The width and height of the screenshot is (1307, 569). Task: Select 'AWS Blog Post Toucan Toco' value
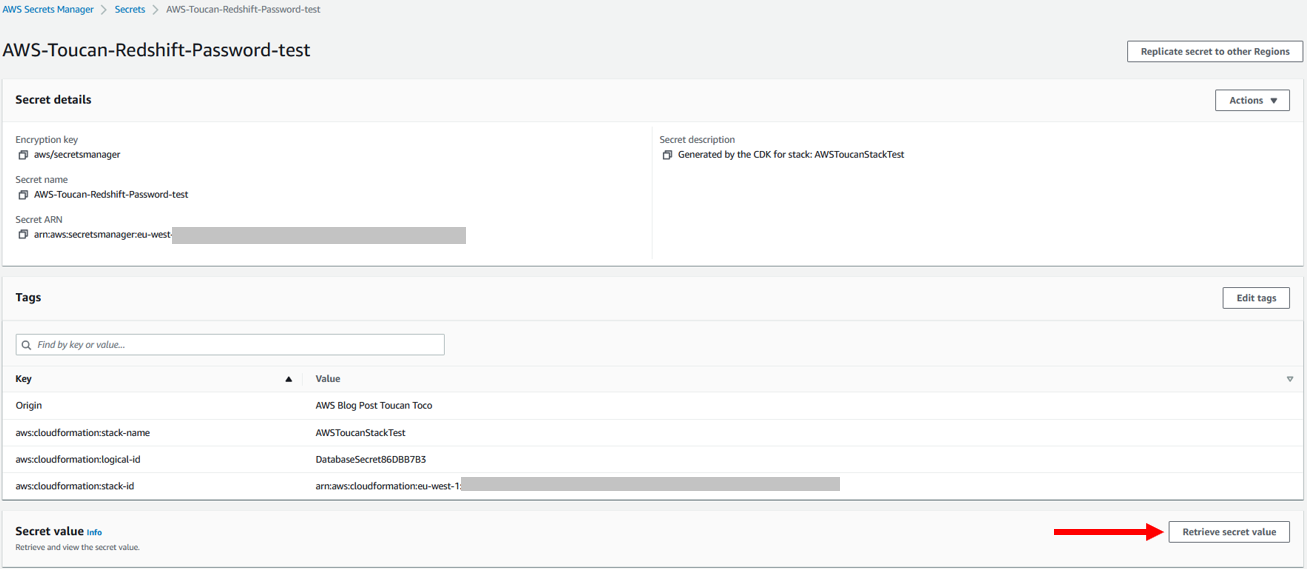click(374, 406)
